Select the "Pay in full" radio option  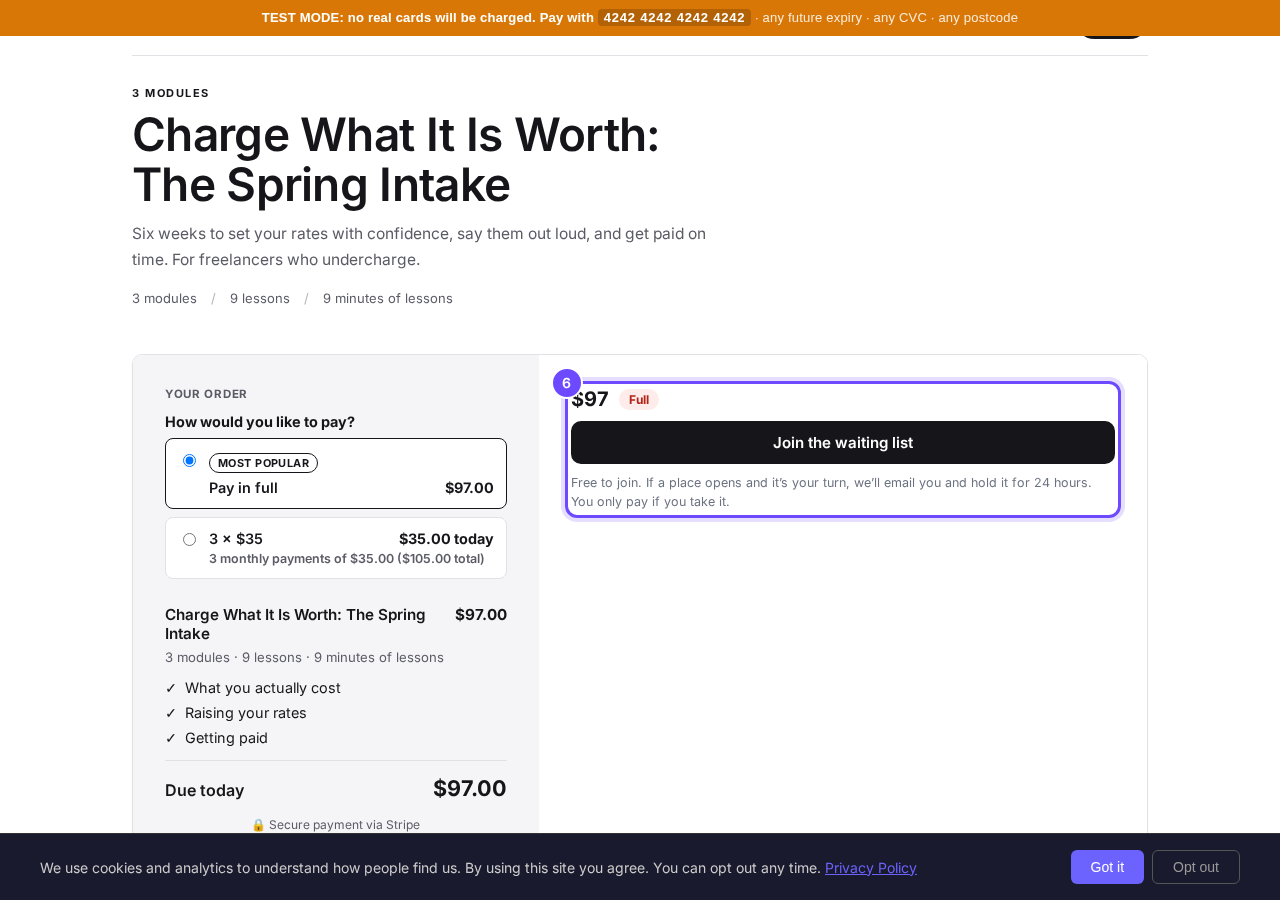click(189, 460)
